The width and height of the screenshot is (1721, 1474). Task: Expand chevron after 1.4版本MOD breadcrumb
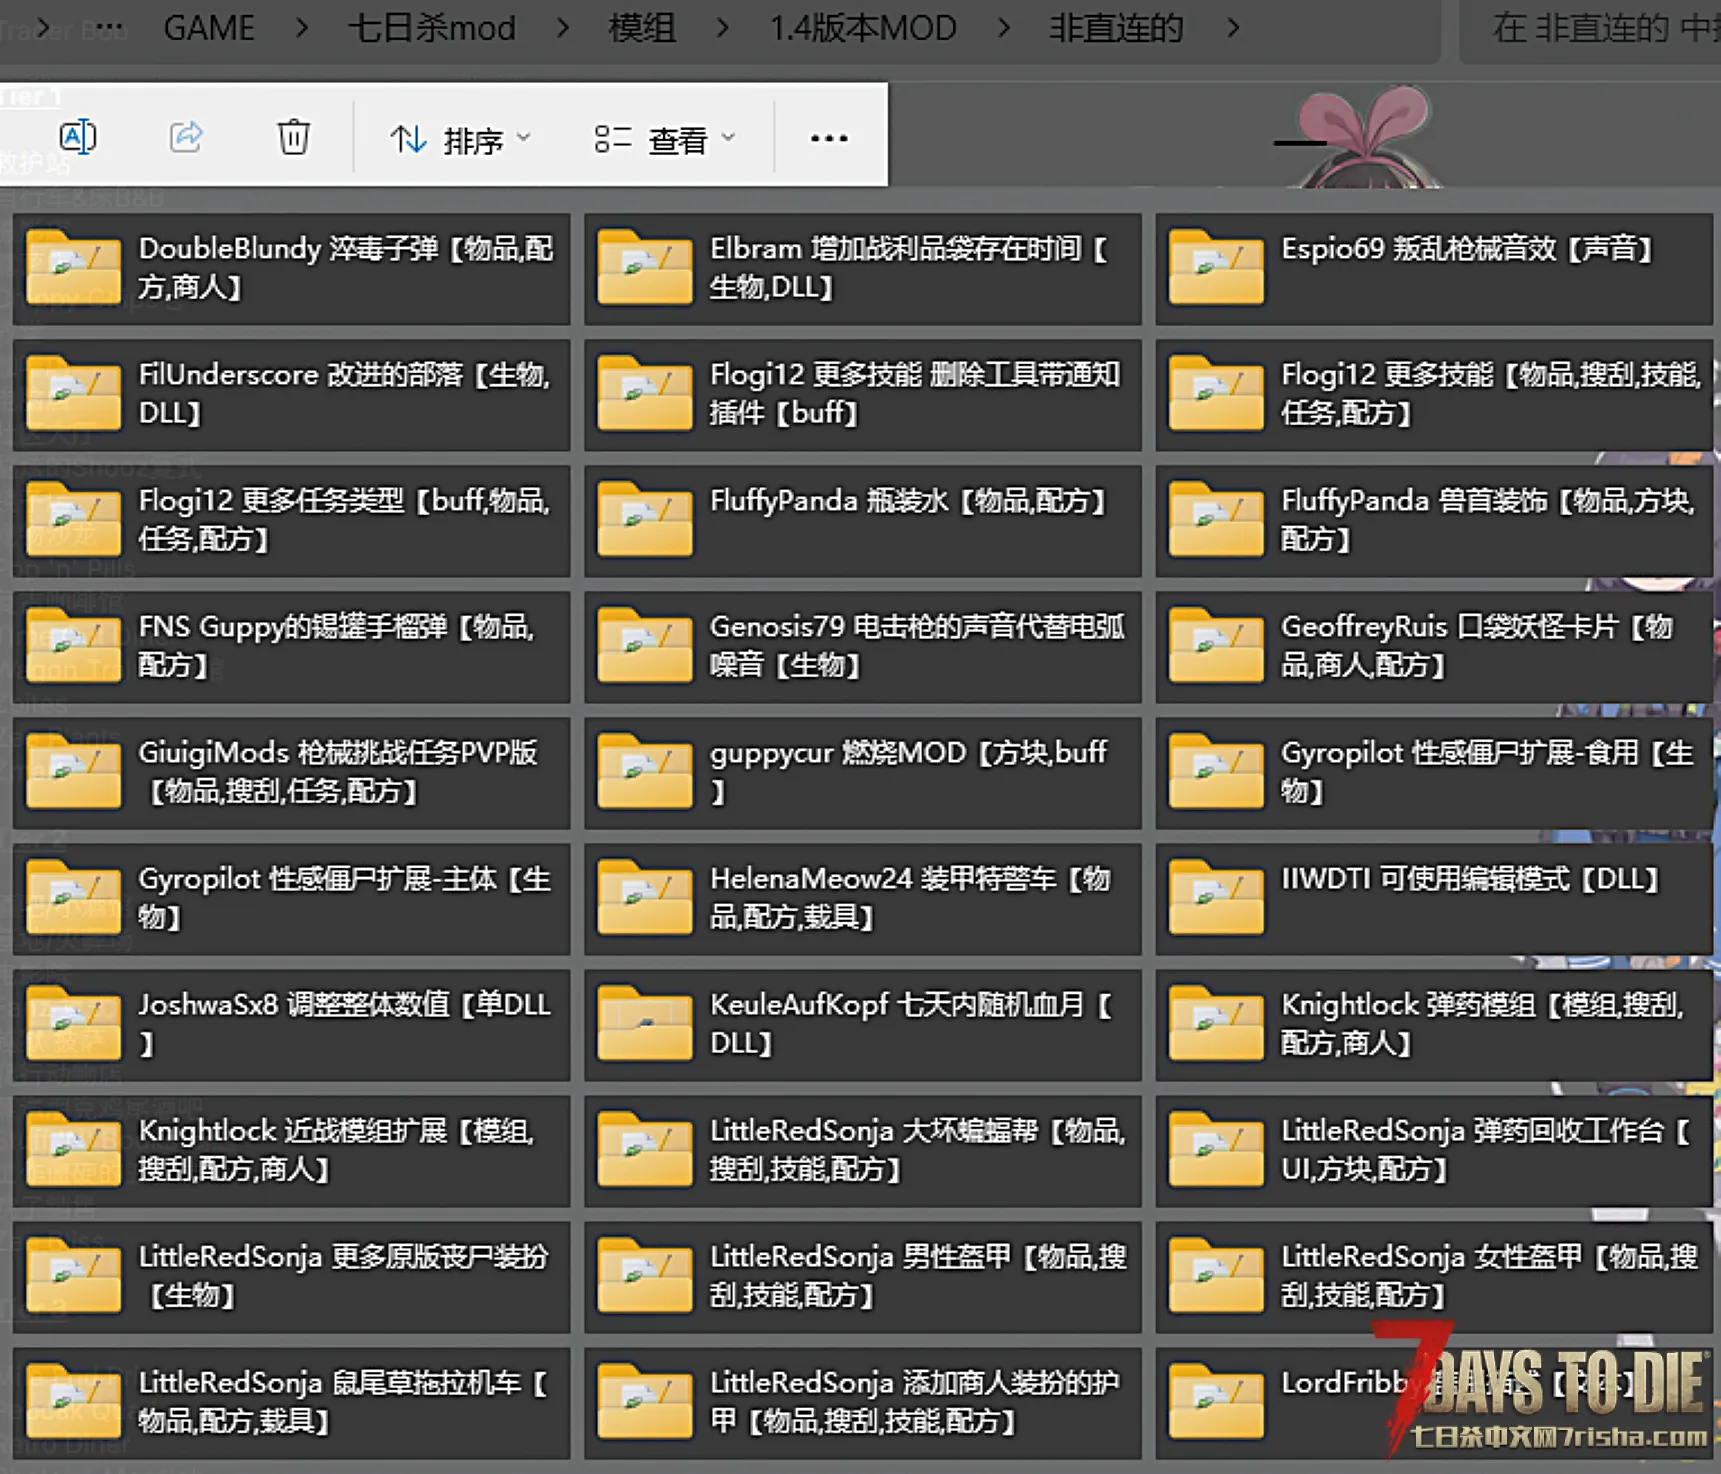point(1004,28)
